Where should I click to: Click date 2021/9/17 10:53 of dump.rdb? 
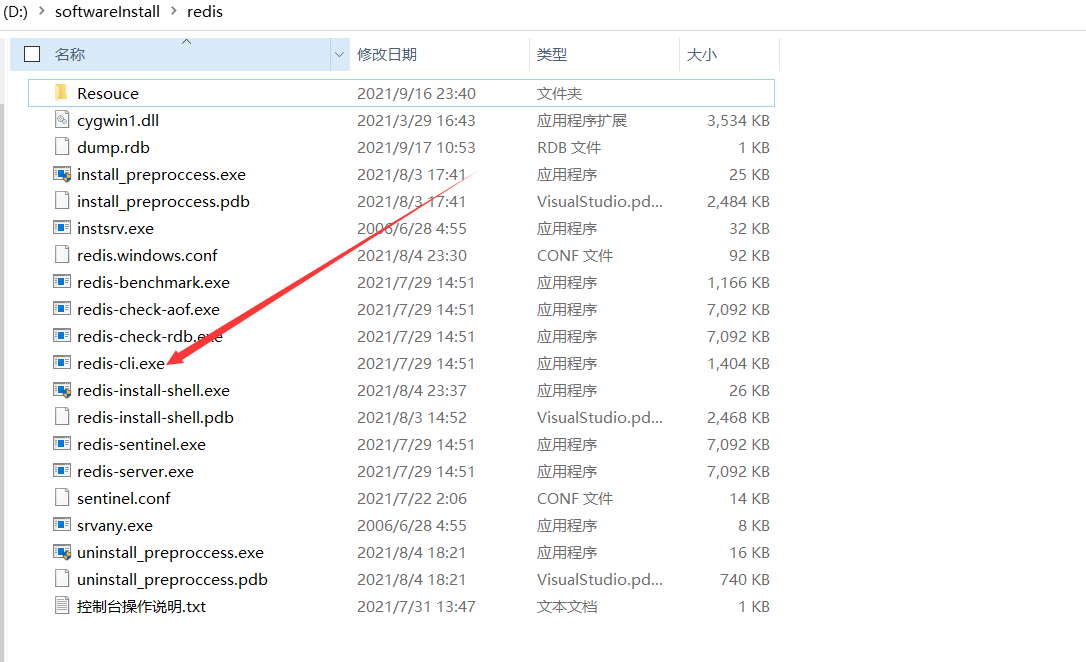tap(416, 147)
